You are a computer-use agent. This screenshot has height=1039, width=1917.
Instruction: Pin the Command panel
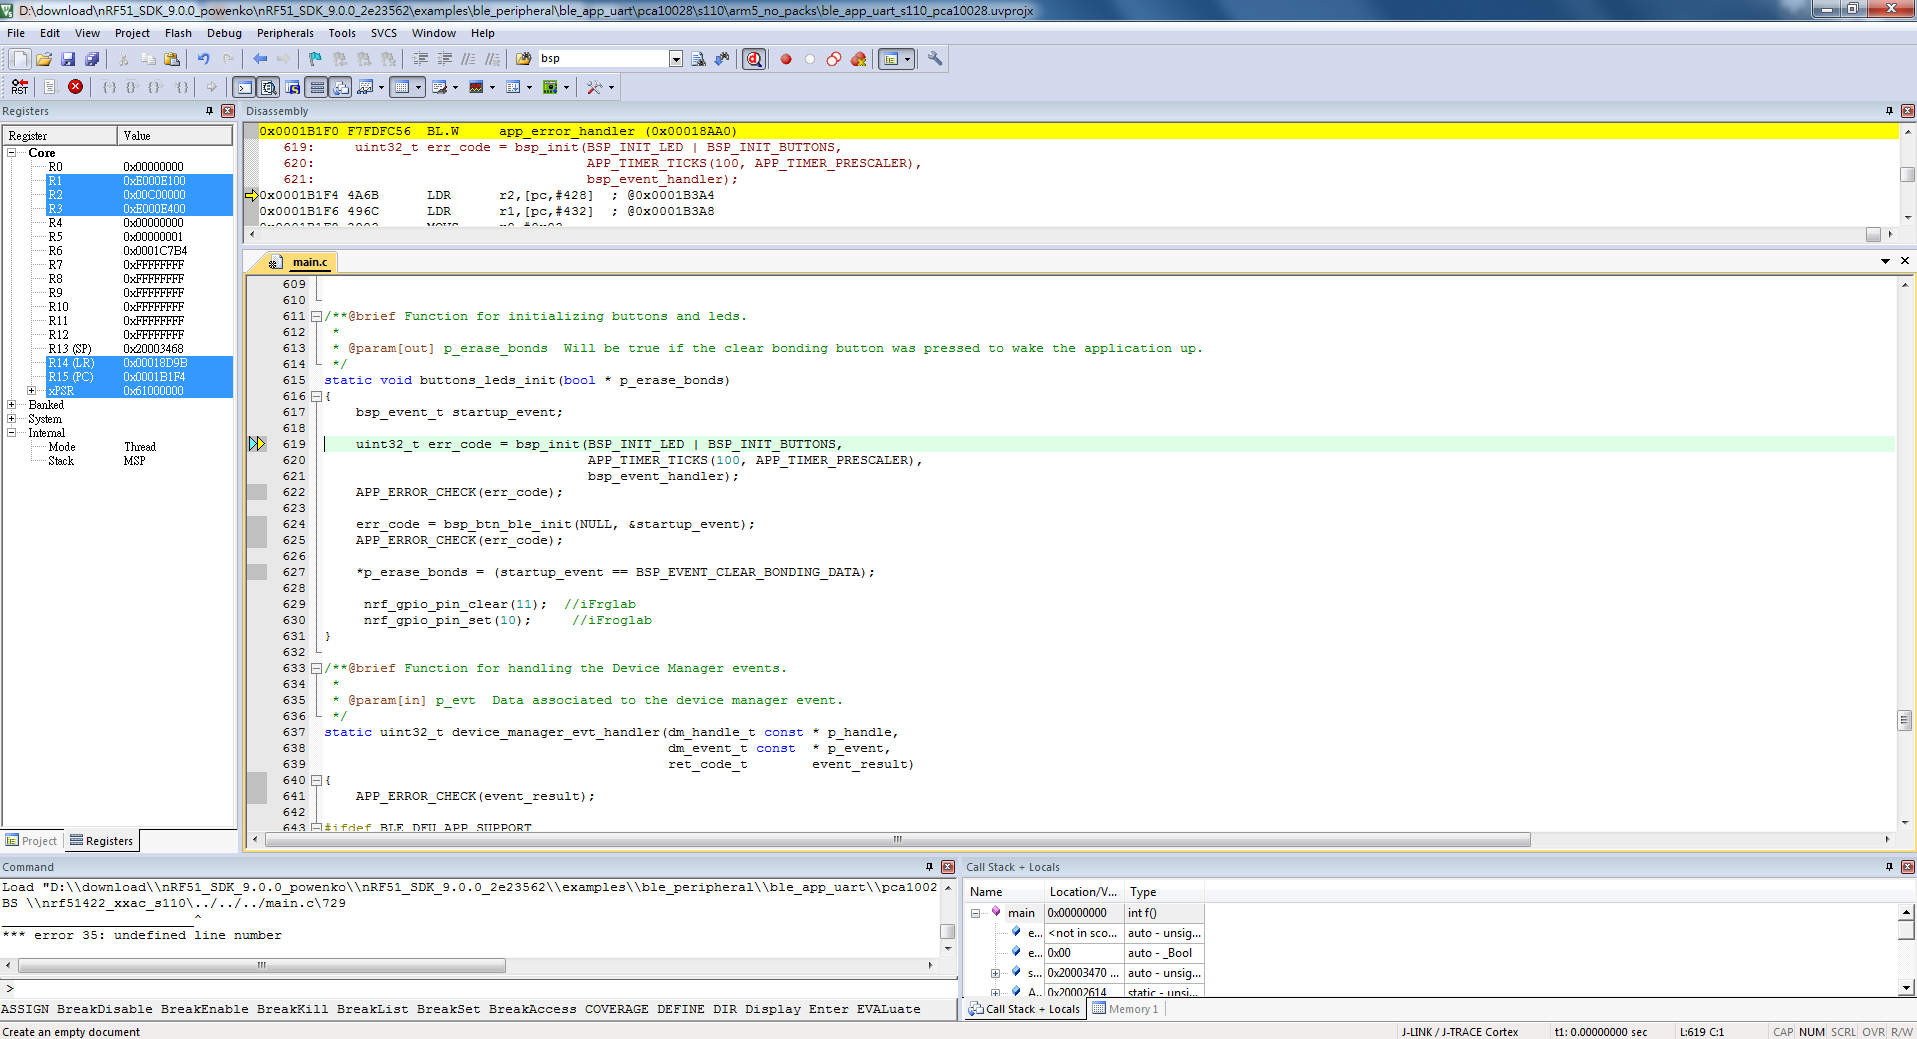929,867
